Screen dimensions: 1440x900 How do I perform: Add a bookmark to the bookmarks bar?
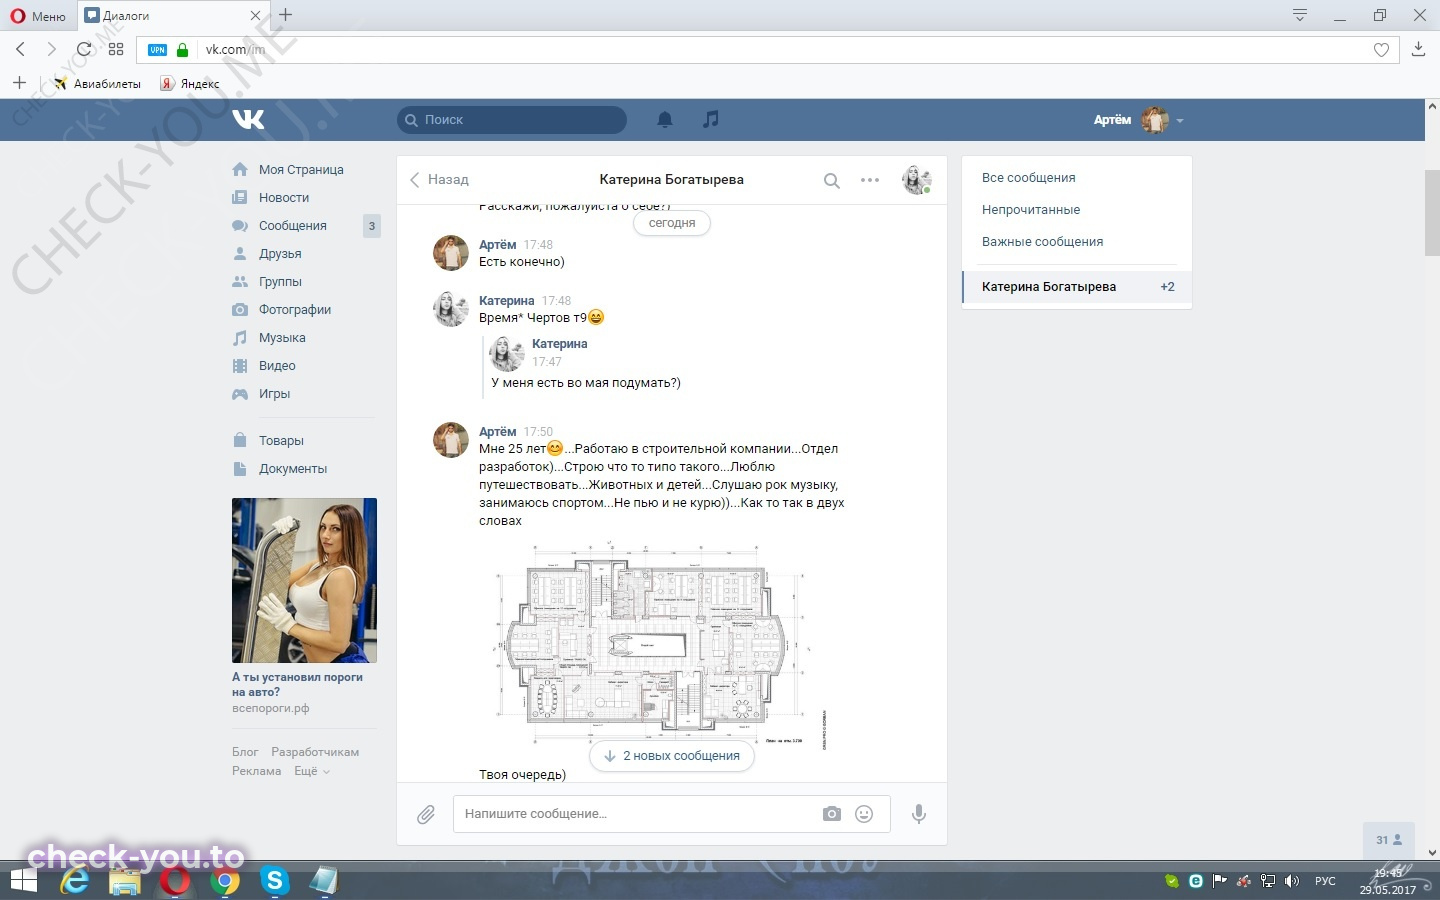pyautogui.click(x=19, y=83)
